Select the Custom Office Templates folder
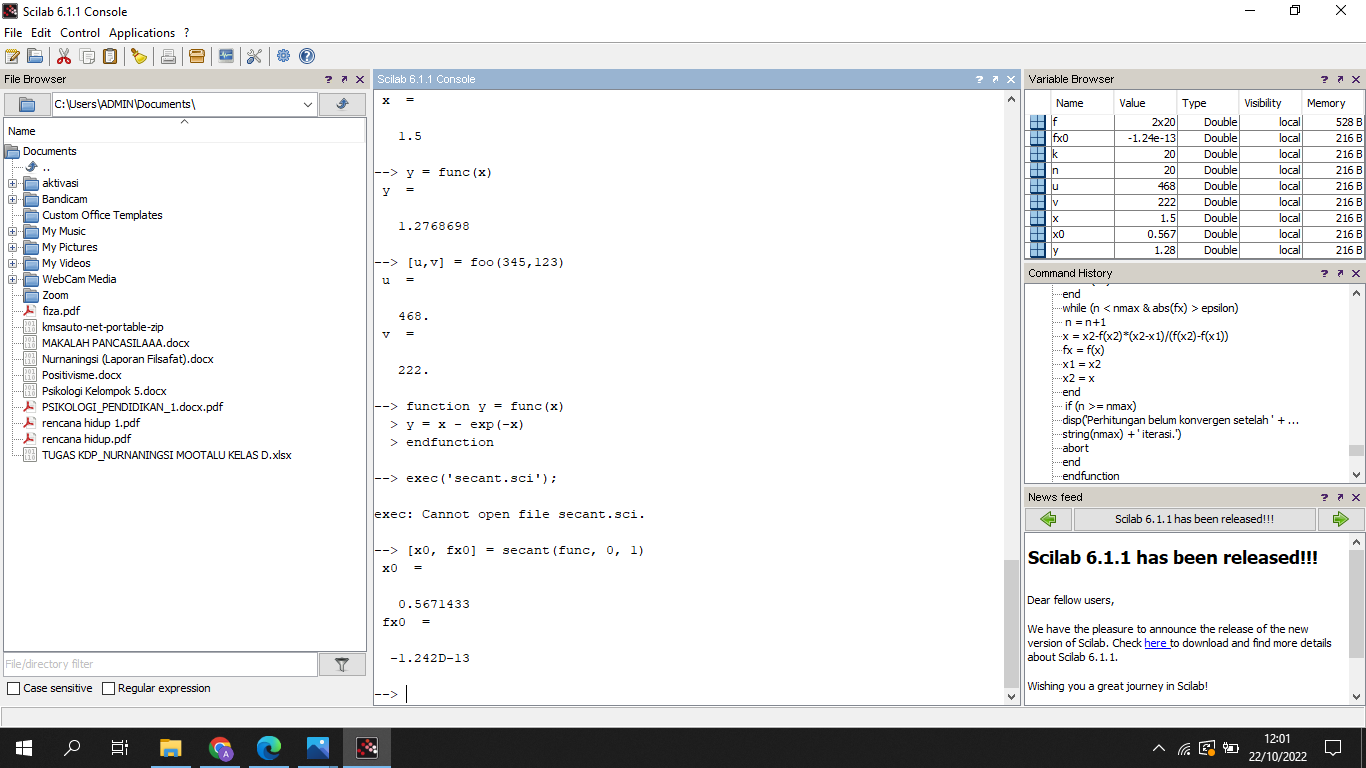The image size is (1366, 768). tap(102, 215)
